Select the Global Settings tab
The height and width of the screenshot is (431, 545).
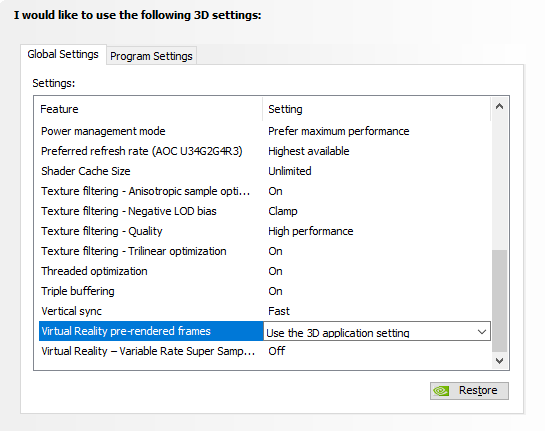pos(63,54)
